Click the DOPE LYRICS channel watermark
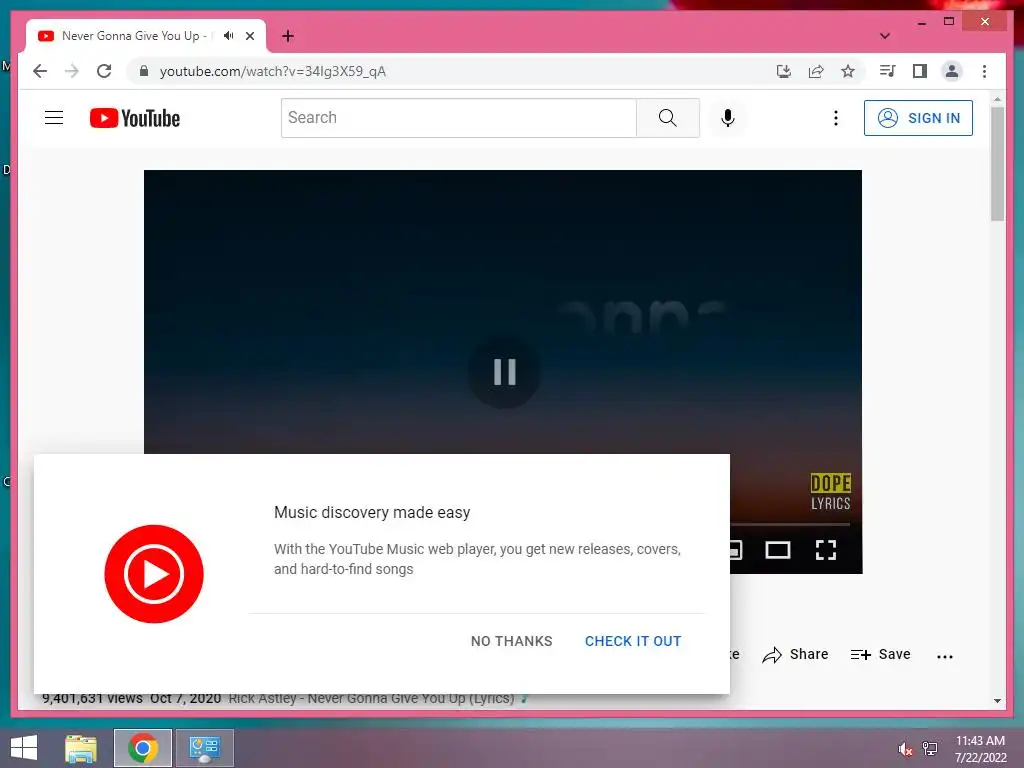Viewport: 1024px width, 768px height. [830, 492]
